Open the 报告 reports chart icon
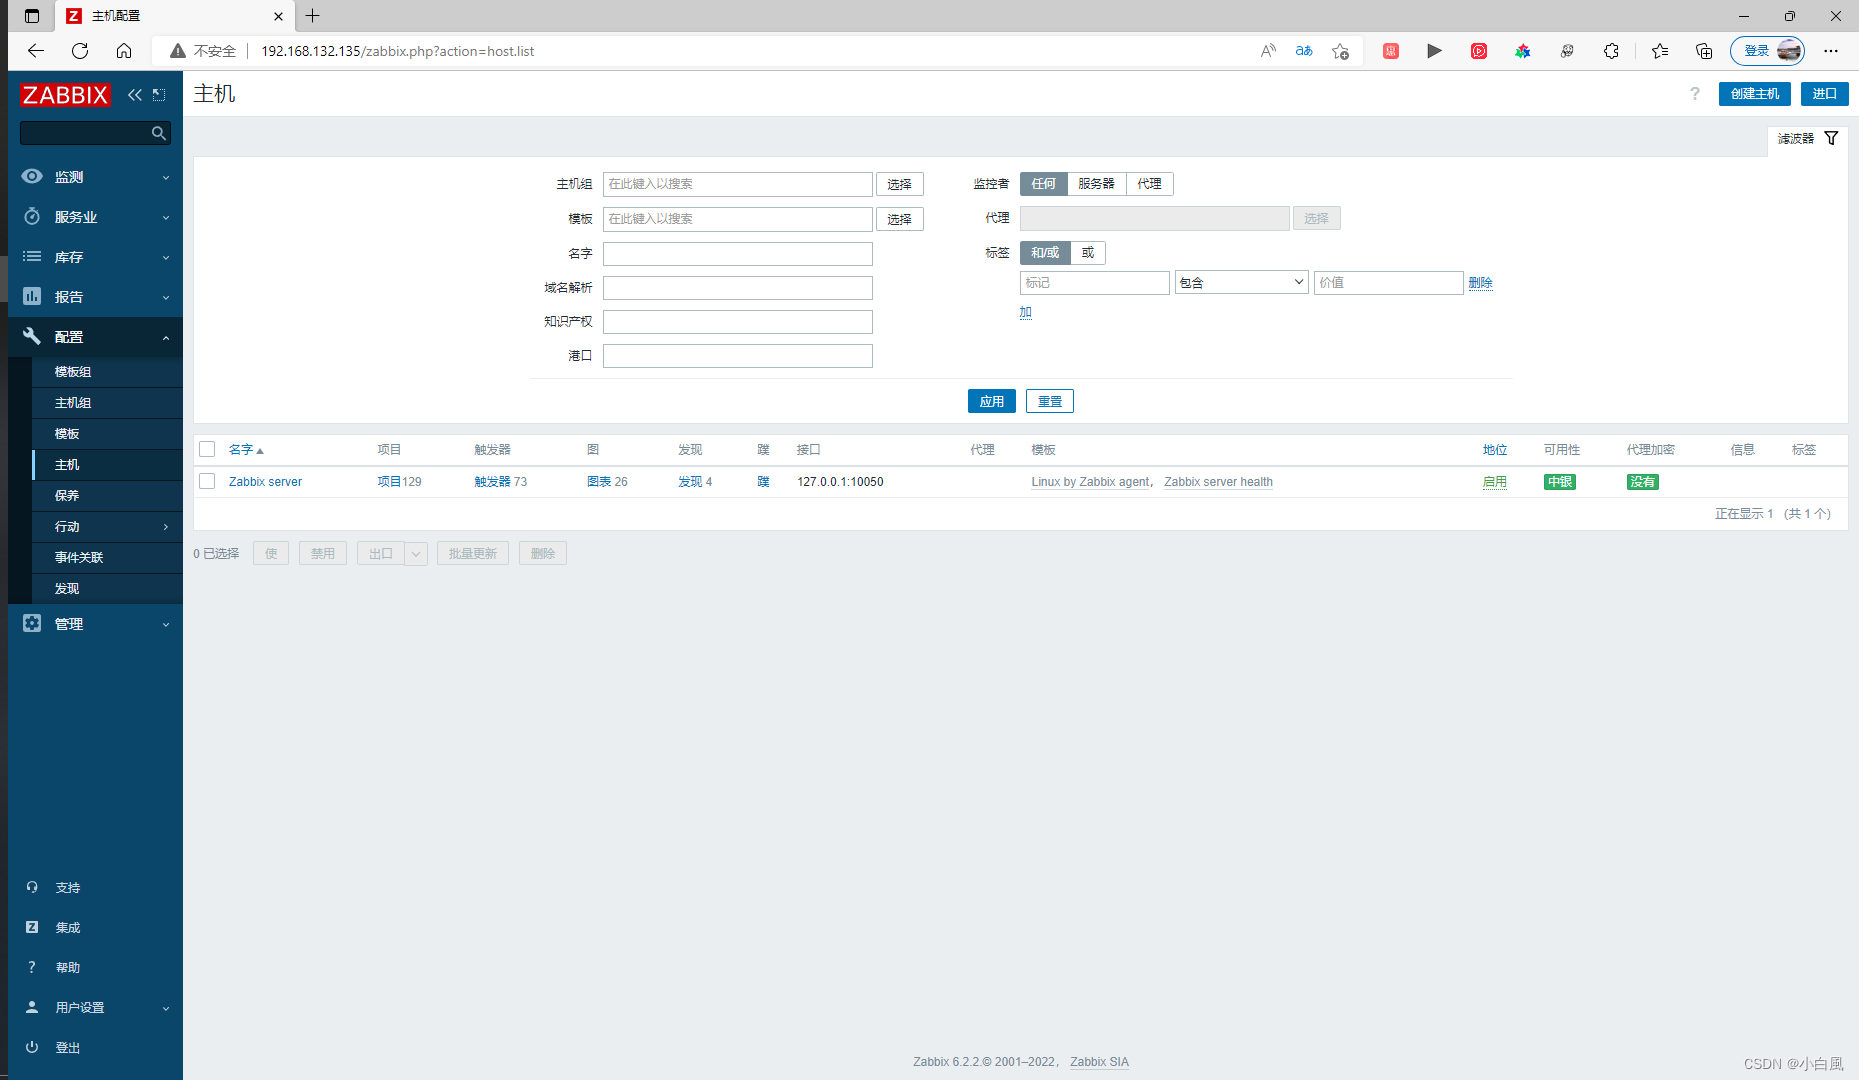The height and width of the screenshot is (1080, 1859). click(x=32, y=296)
